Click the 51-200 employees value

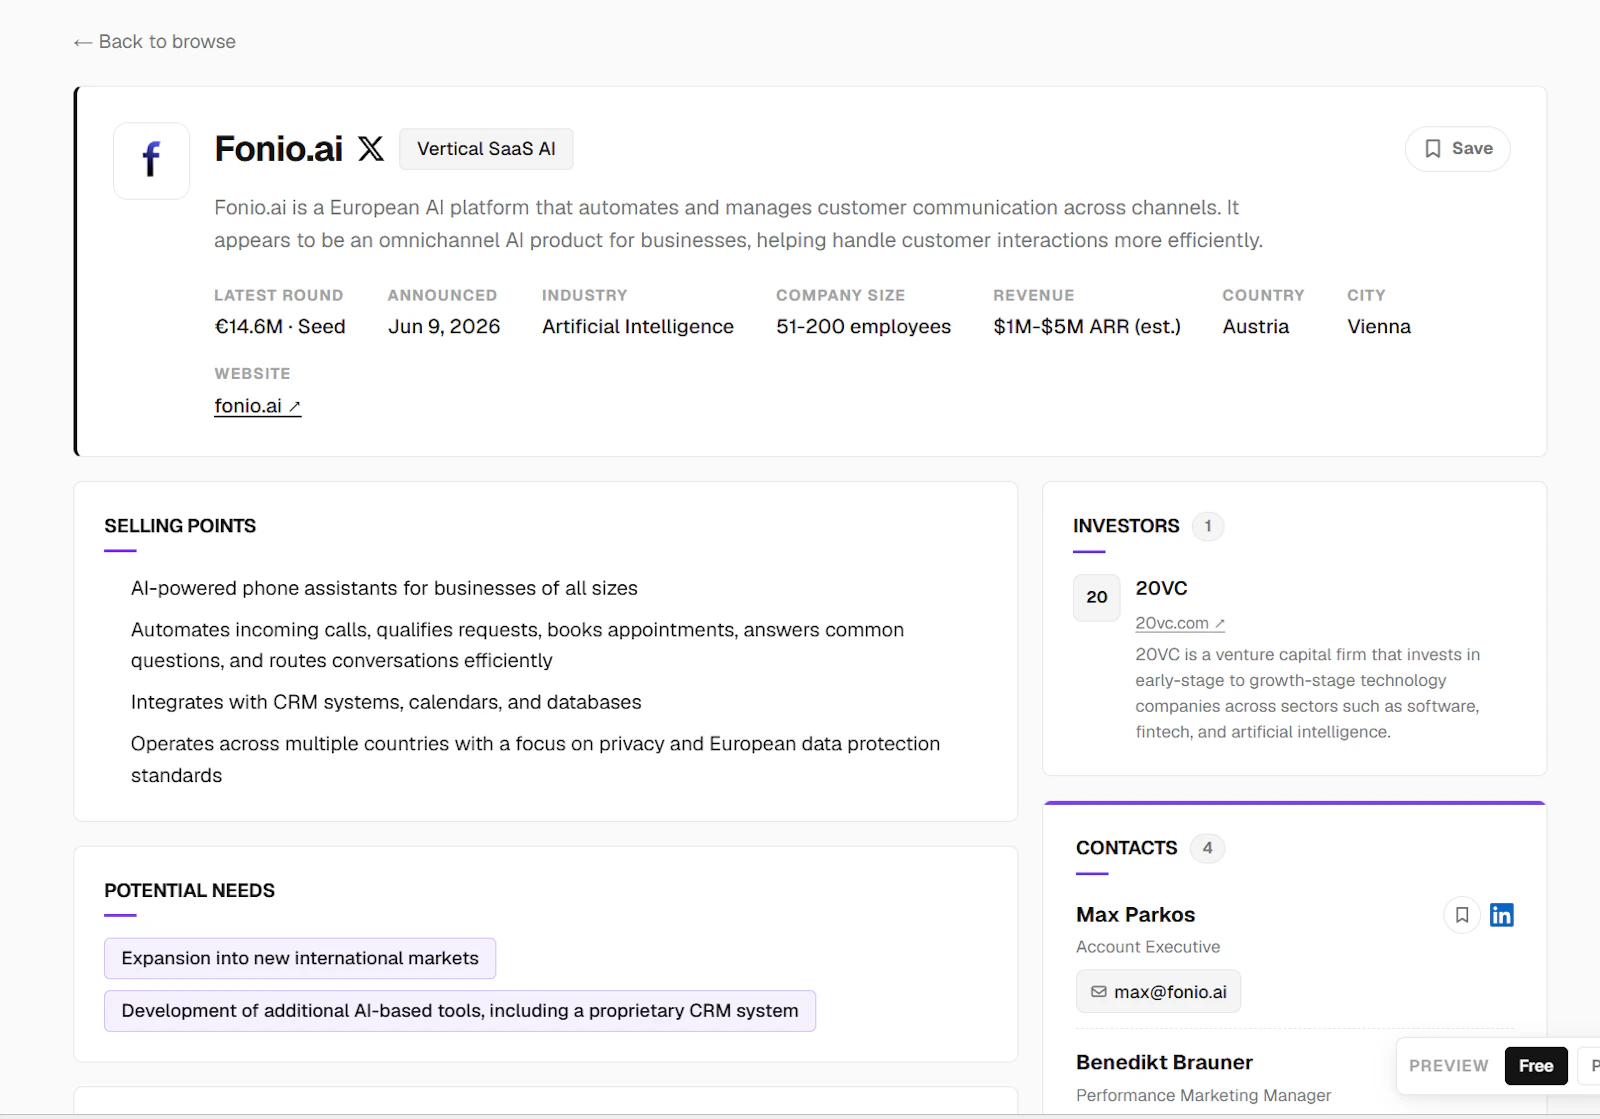click(x=863, y=327)
